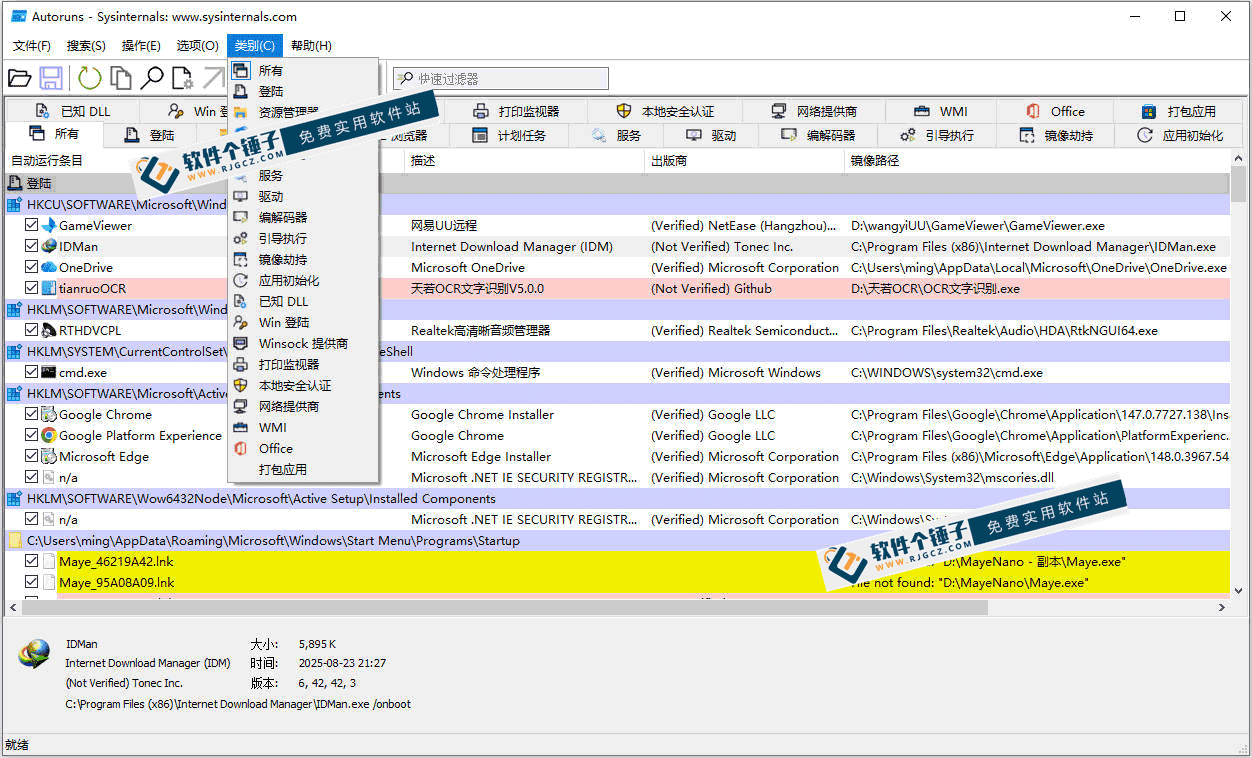Click the Open file toolbar icon
Screen dimensions: 1252x758
coord(20,78)
